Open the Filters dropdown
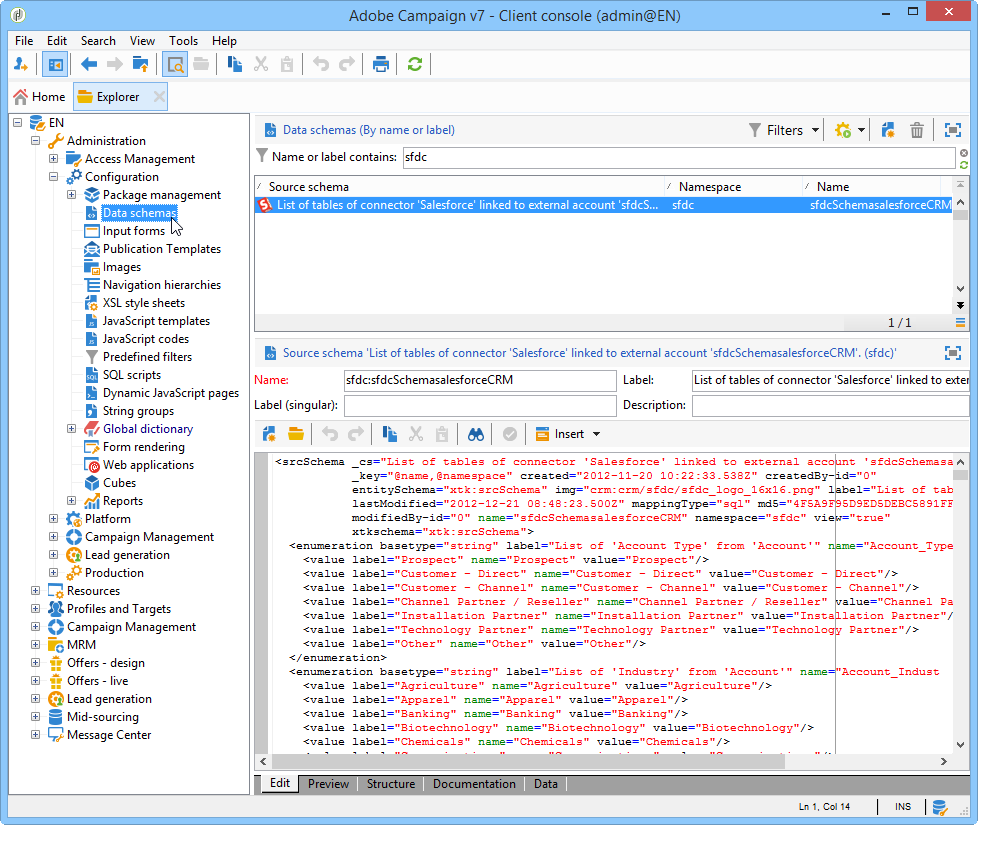This screenshot has width=1008, height=855. click(x=785, y=130)
